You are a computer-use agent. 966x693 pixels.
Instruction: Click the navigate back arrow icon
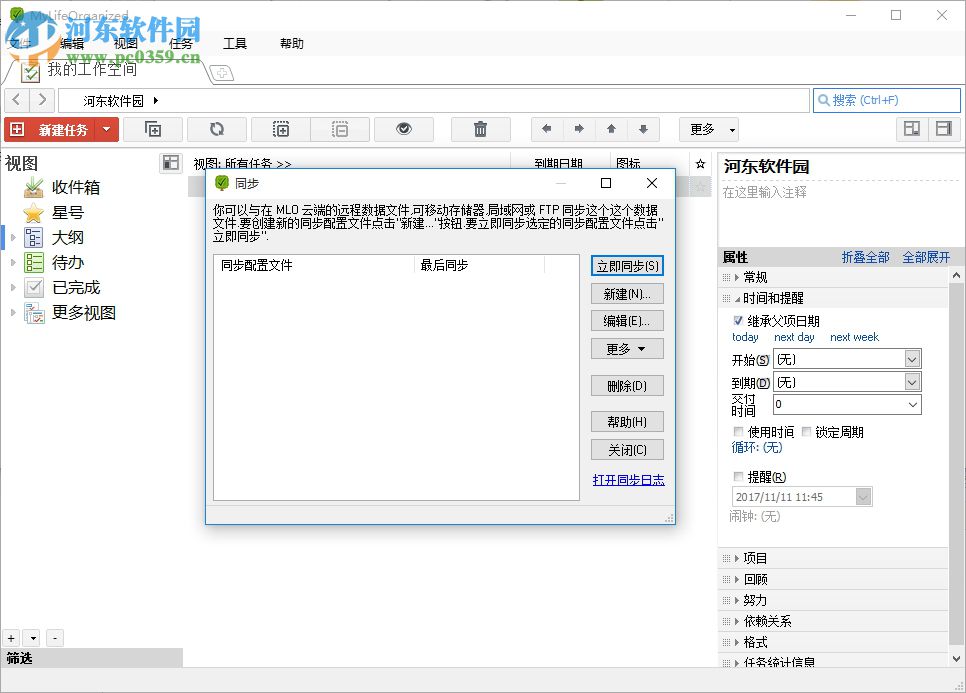(x=545, y=128)
